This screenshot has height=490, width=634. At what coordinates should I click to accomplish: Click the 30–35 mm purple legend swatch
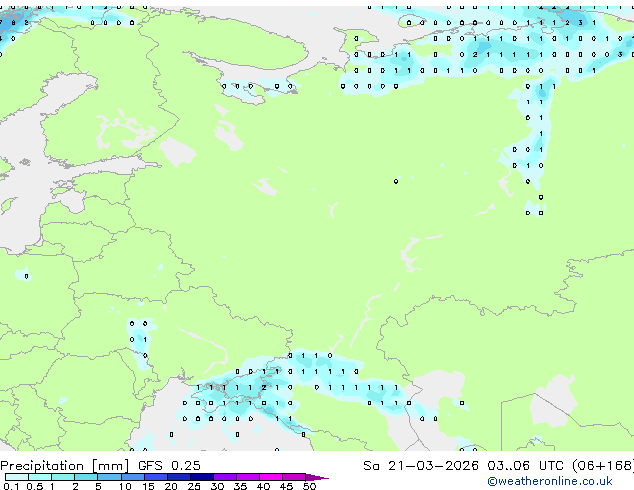point(225,477)
